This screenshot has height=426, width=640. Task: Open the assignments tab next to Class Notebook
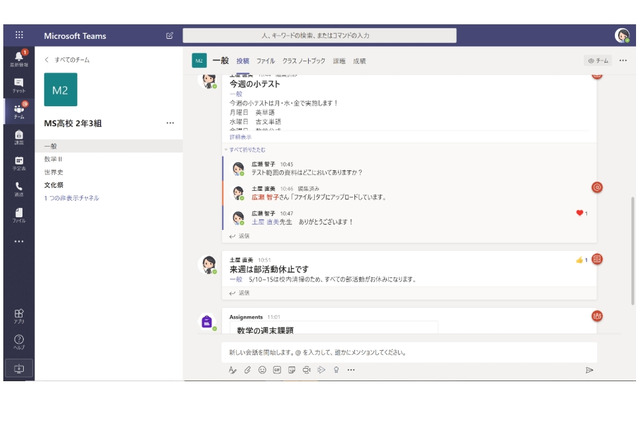pos(339,61)
